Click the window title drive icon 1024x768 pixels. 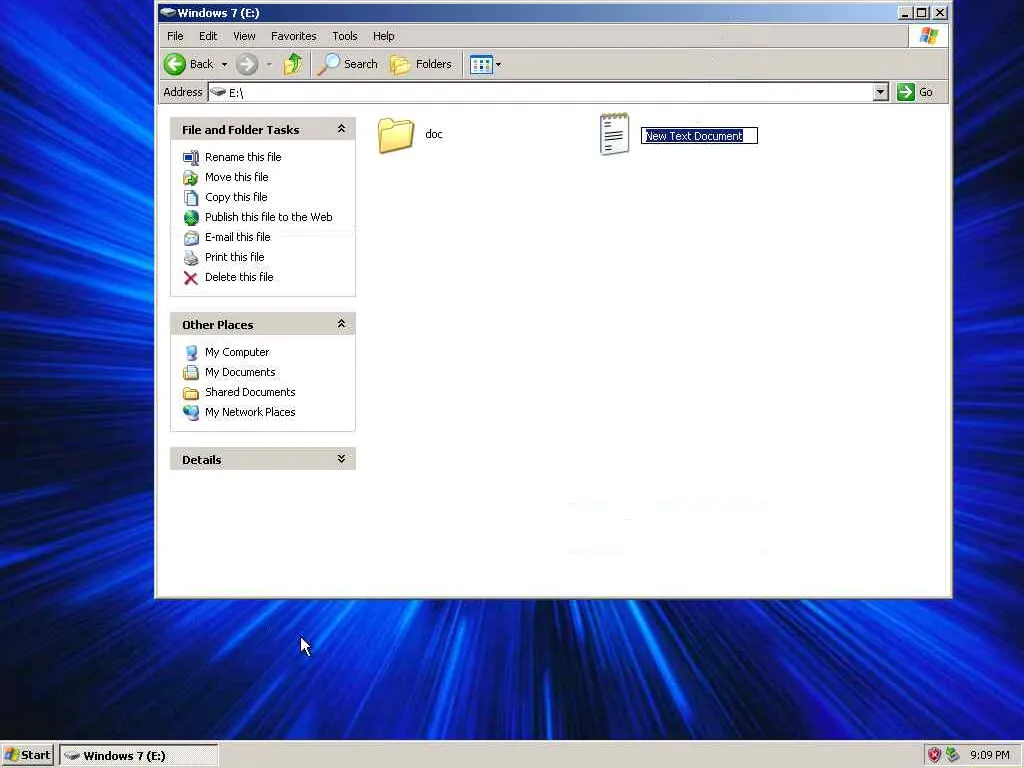(167, 12)
